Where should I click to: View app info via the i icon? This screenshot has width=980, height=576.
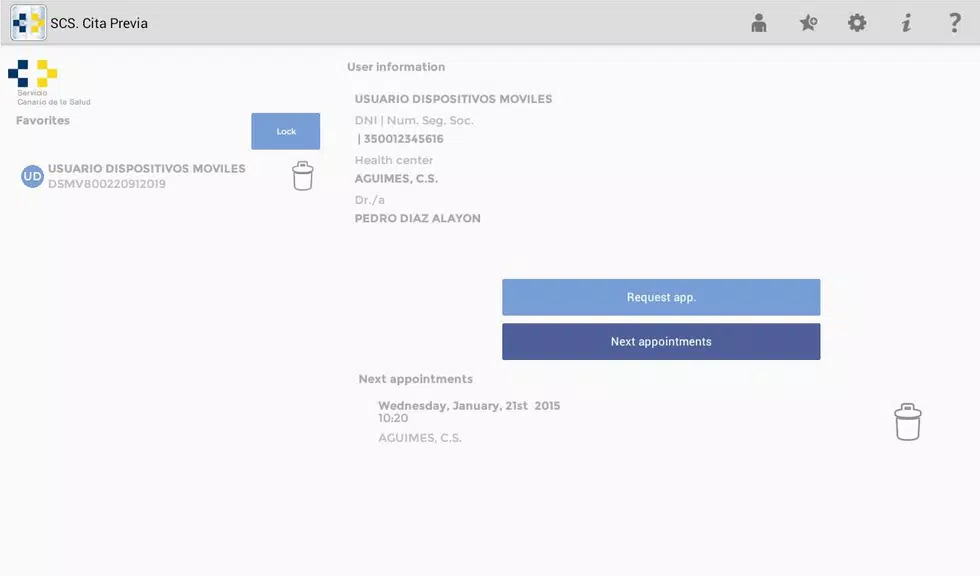point(906,22)
